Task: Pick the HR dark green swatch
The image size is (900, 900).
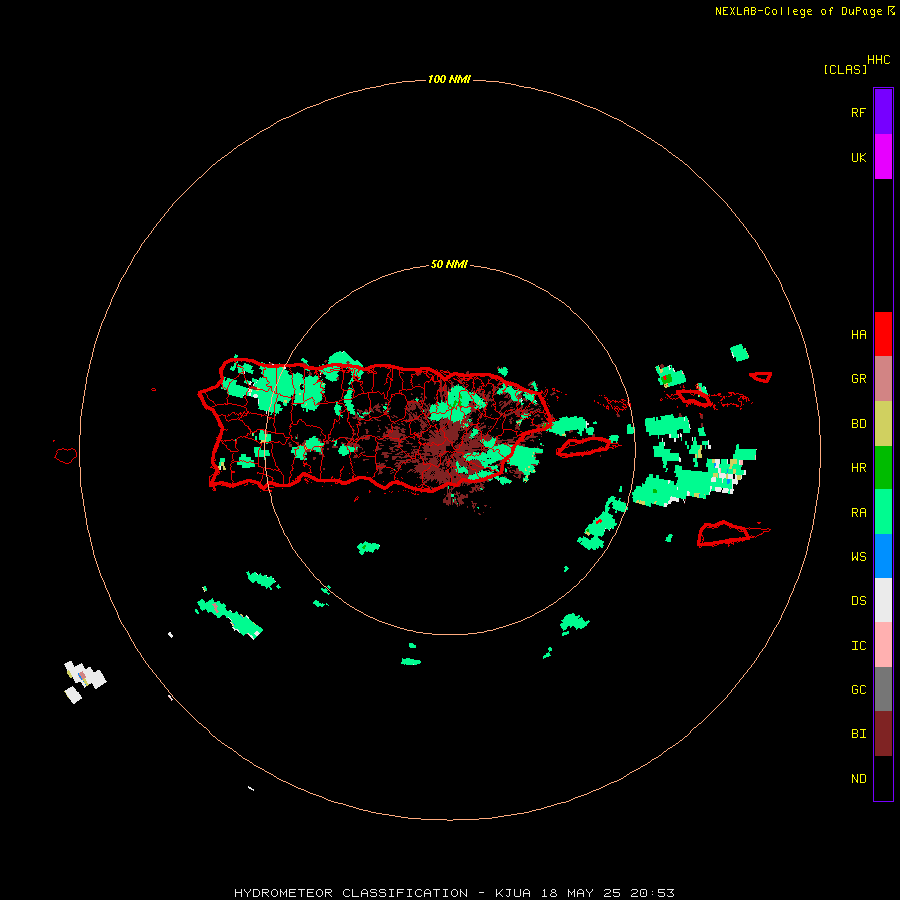Action: tap(883, 468)
